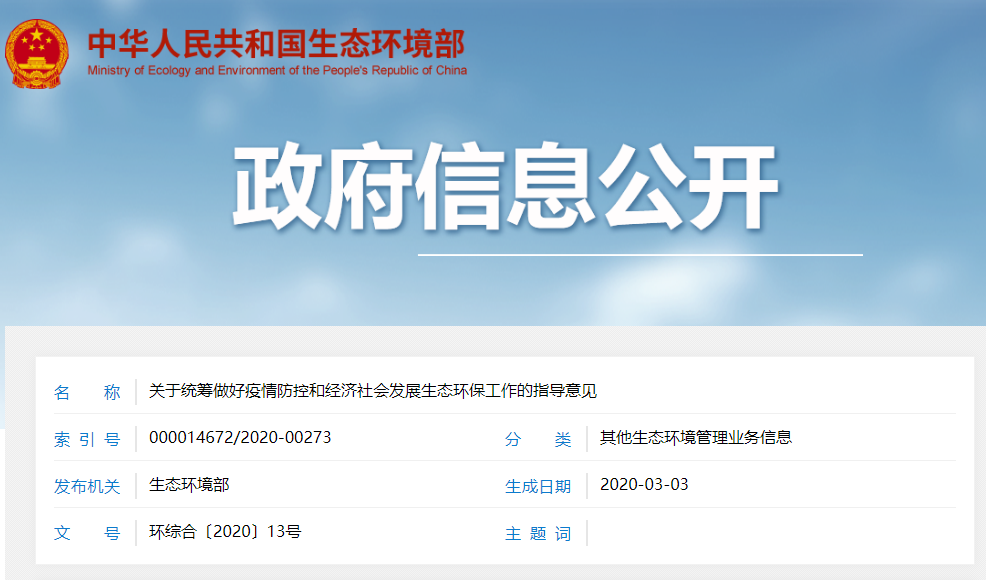The height and width of the screenshot is (580, 986).
Task: Select index number 000014672/2020-00273
Action: coord(240,438)
